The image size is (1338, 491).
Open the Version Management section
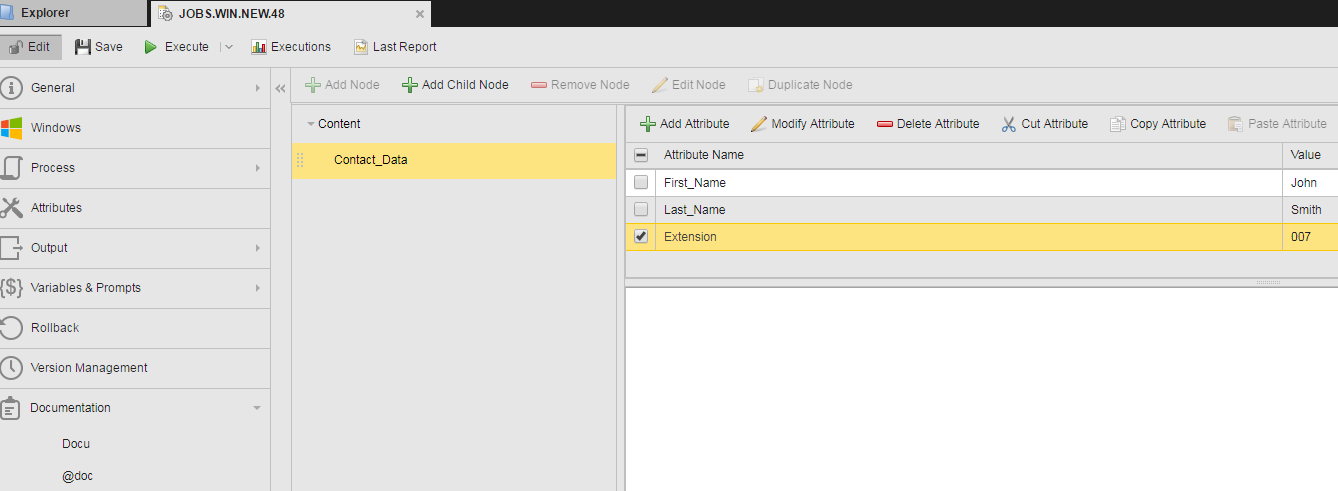135,368
